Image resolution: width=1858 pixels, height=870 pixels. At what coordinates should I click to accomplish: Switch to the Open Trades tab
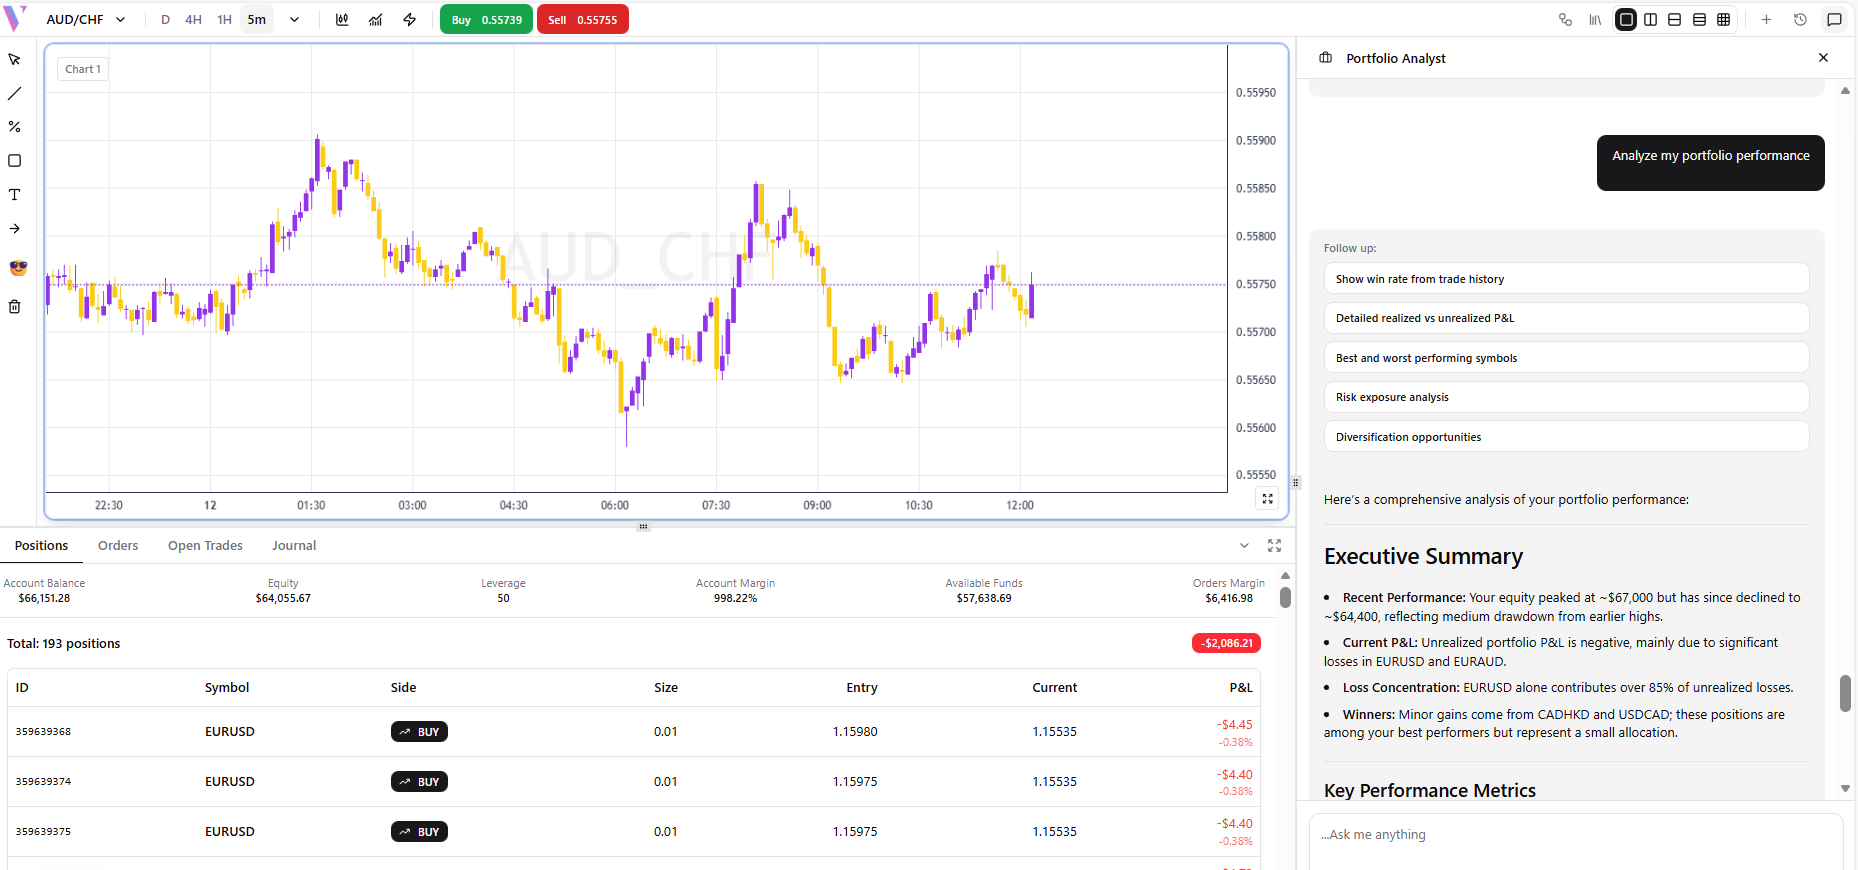[x=205, y=546]
